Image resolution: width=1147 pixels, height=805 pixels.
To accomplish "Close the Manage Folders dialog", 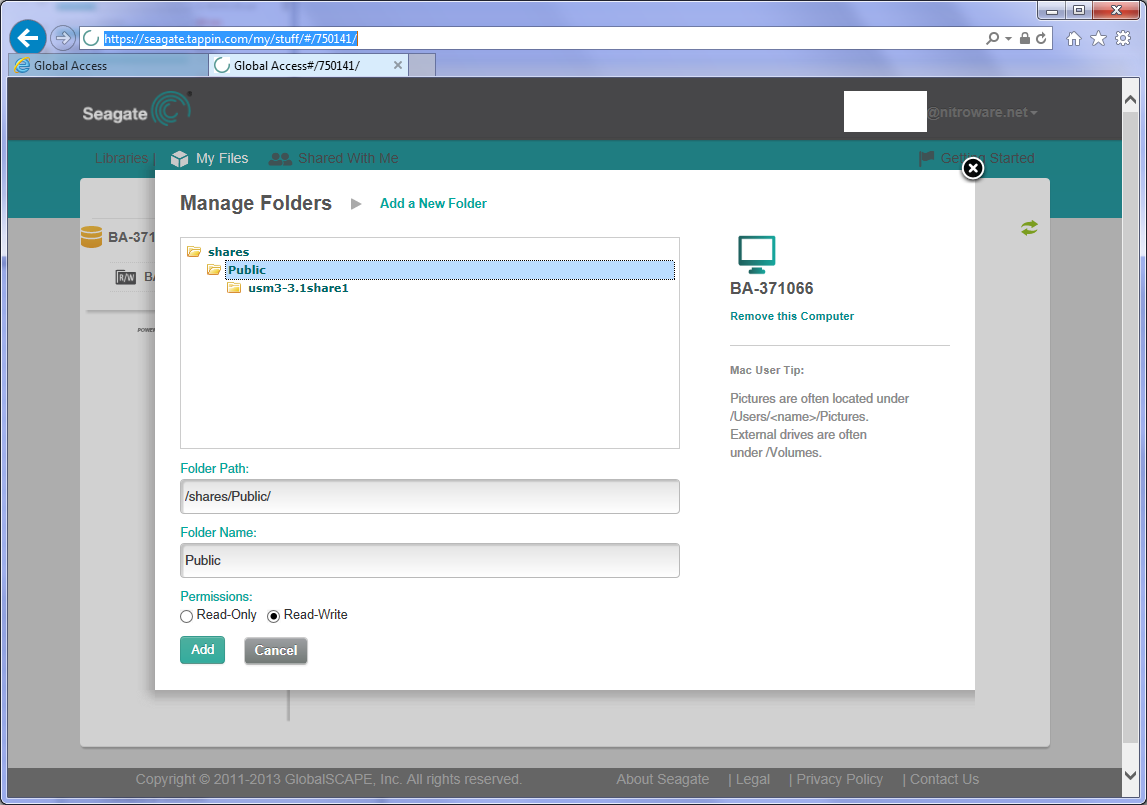I will (973, 169).
